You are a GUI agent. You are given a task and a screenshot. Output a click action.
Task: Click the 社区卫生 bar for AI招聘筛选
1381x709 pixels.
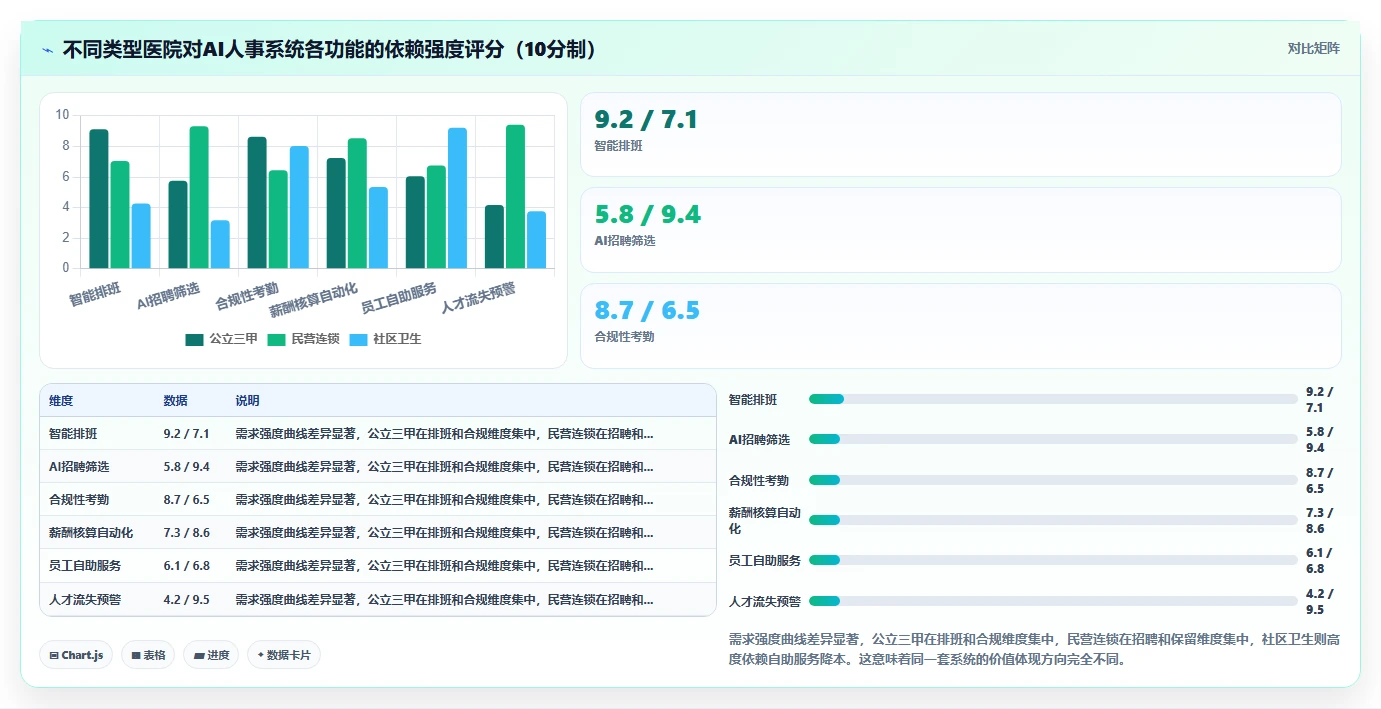[220, 244]
